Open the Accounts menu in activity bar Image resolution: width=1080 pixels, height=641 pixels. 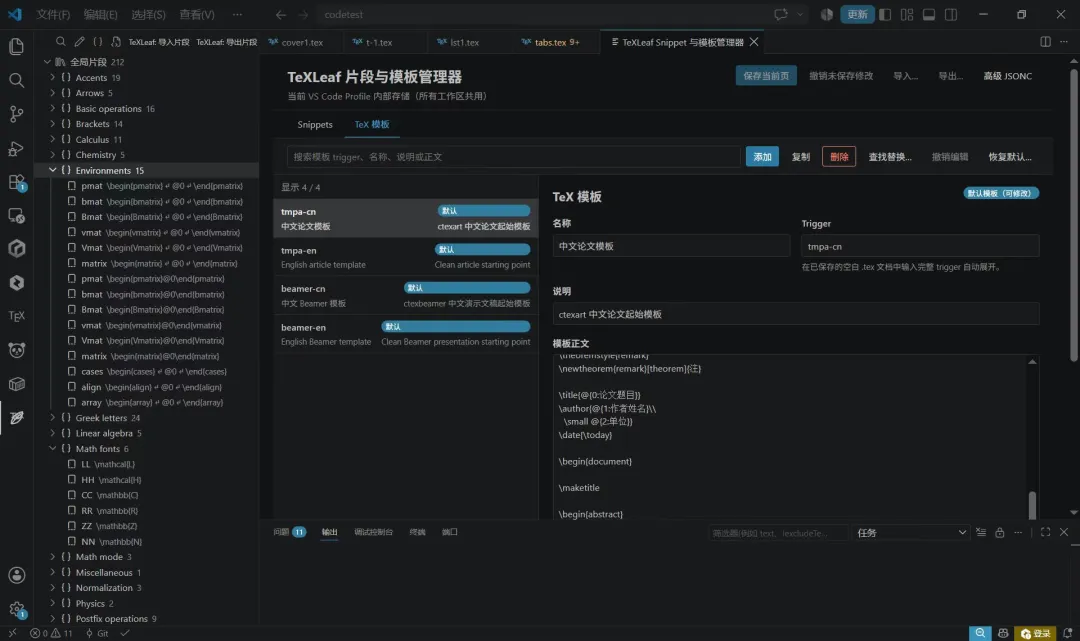click(x=17, y=575)
